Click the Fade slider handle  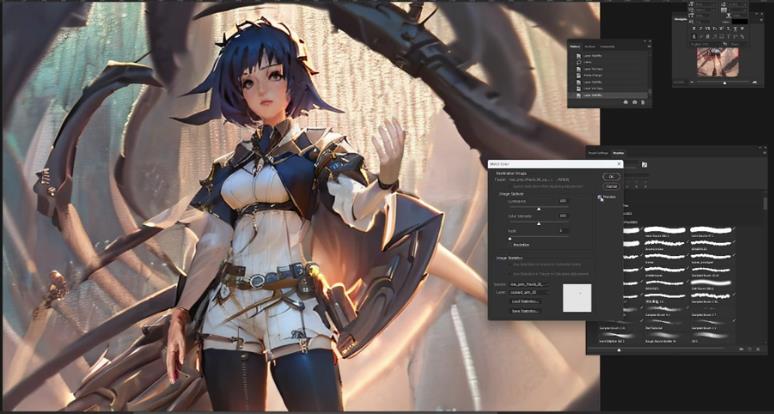pyautogui.click(x=509, y=238)
